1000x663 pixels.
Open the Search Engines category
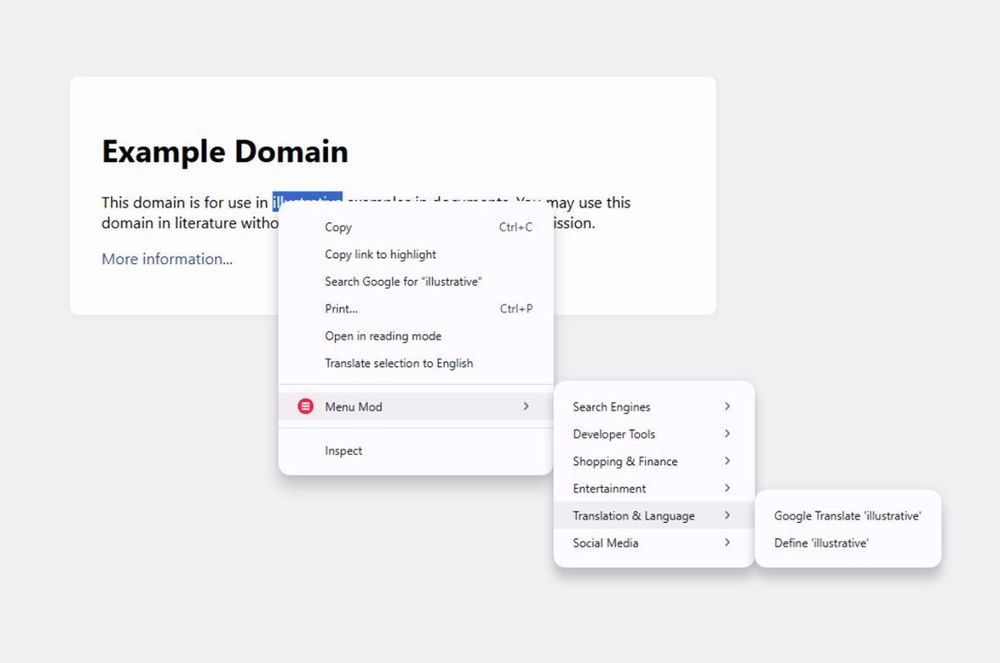pyautogui.click(x=654, y=407)
